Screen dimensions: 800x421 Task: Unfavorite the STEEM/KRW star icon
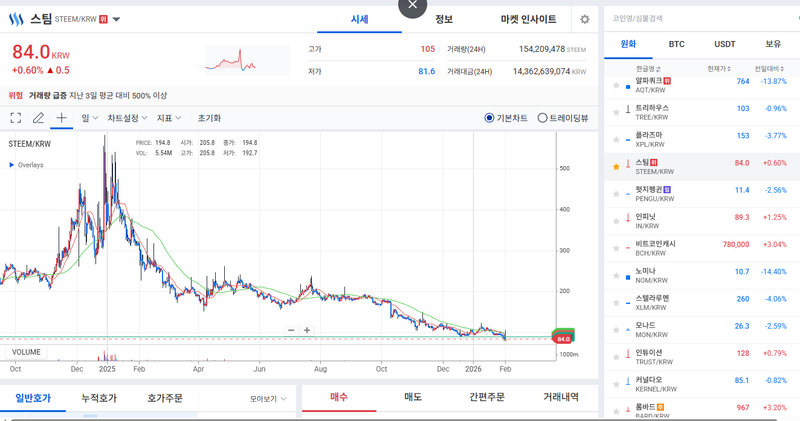pos(616,163)
